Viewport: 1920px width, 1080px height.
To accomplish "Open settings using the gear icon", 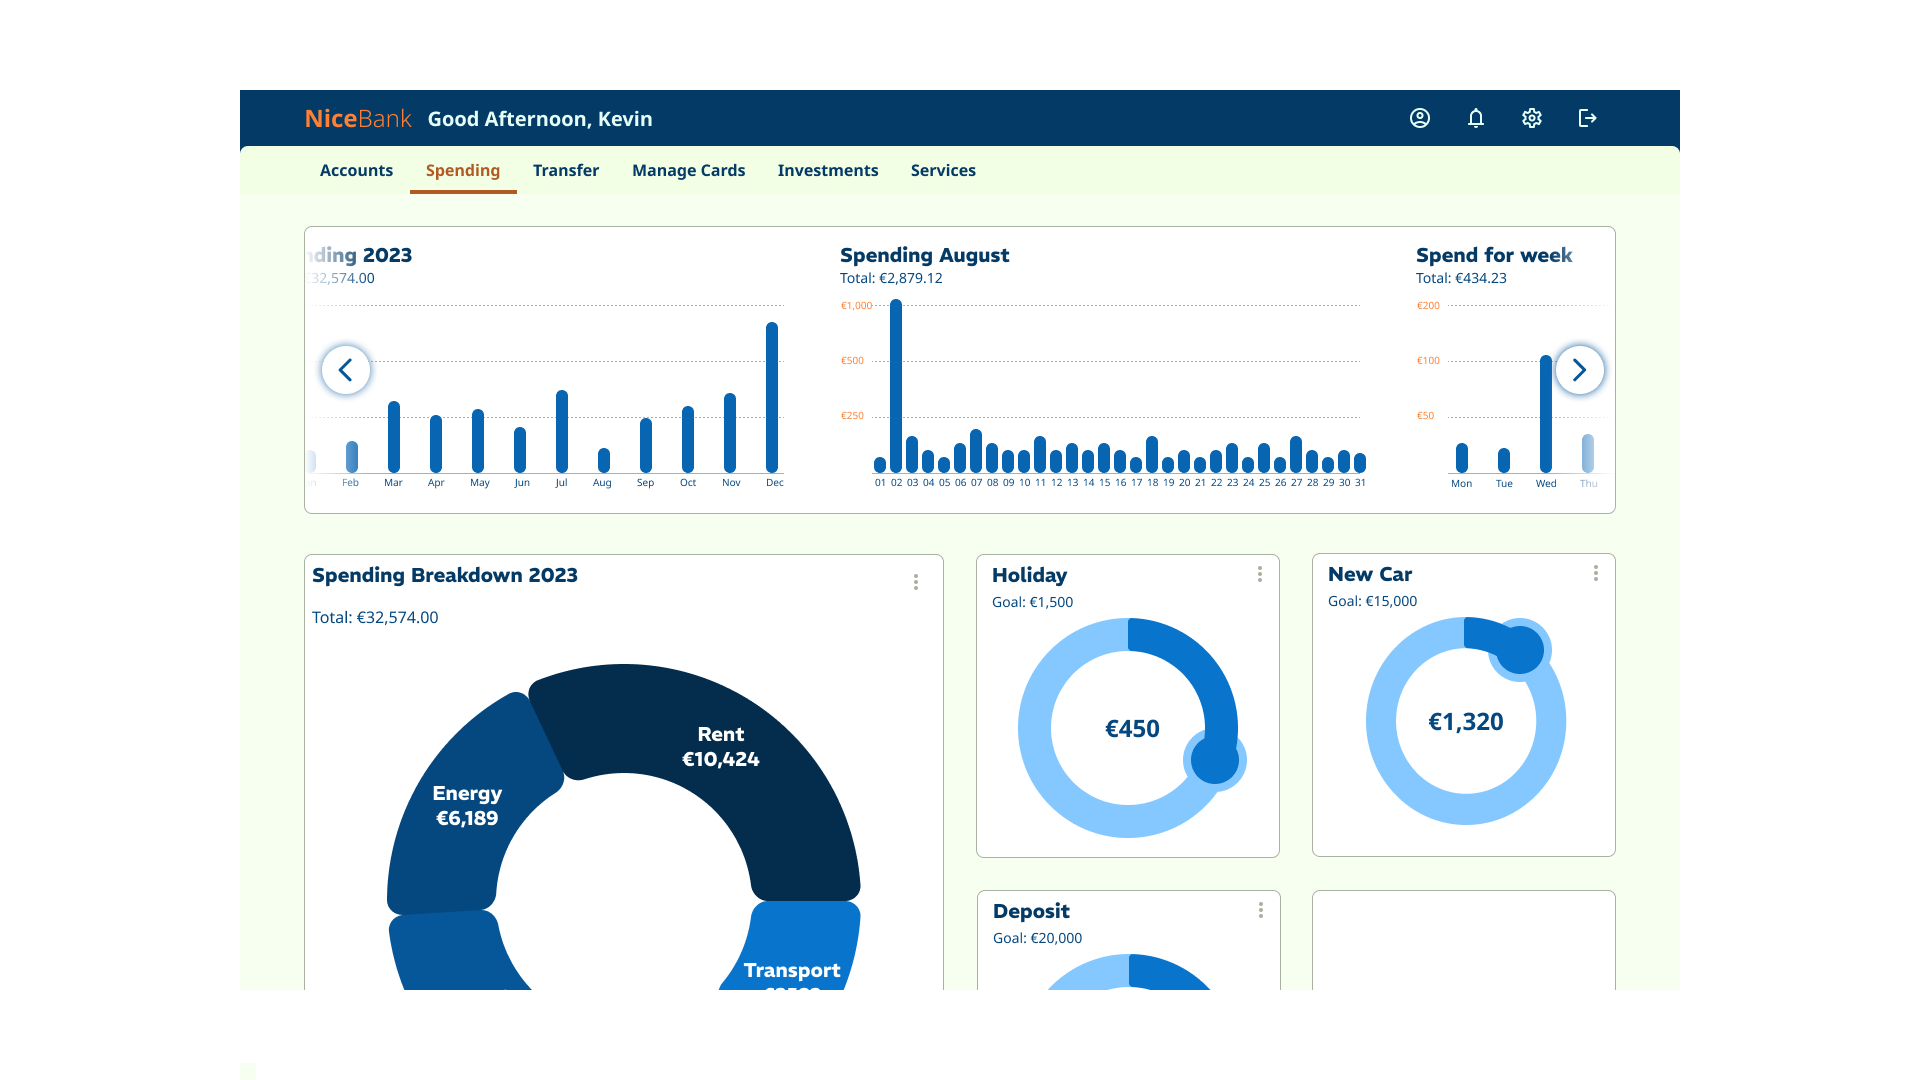I will 1531,118.
